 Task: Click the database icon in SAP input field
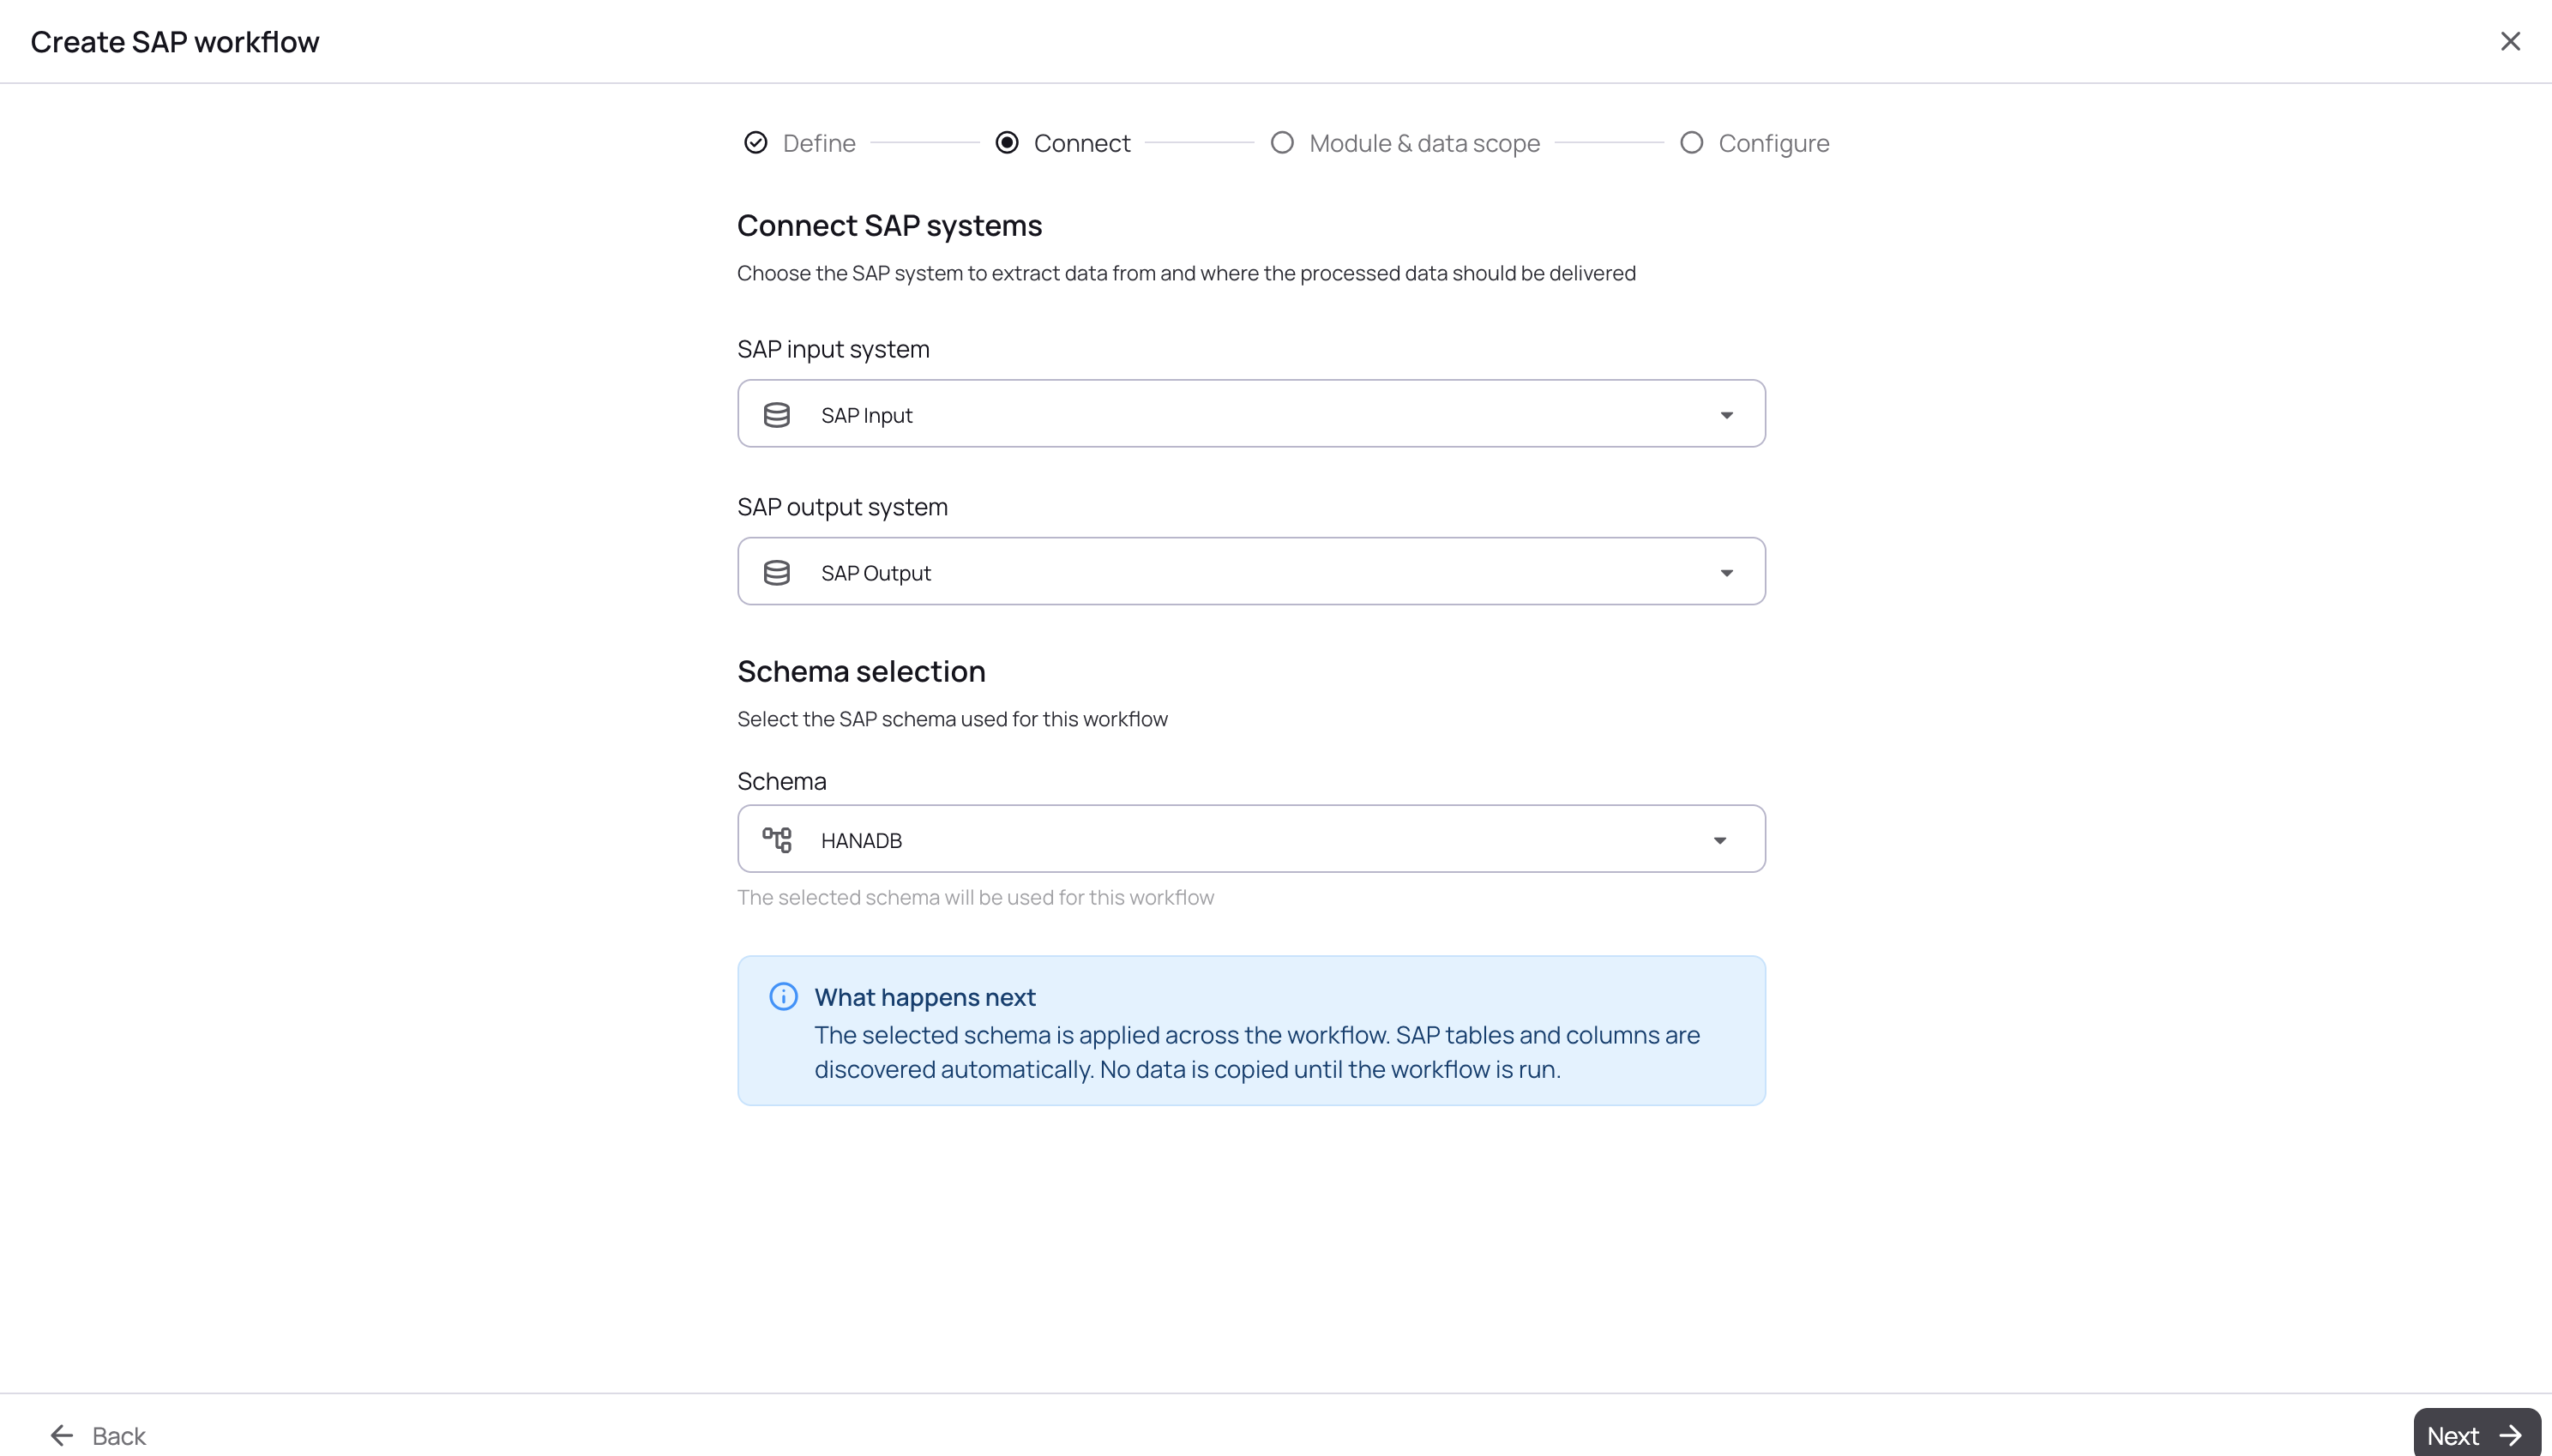776,415
